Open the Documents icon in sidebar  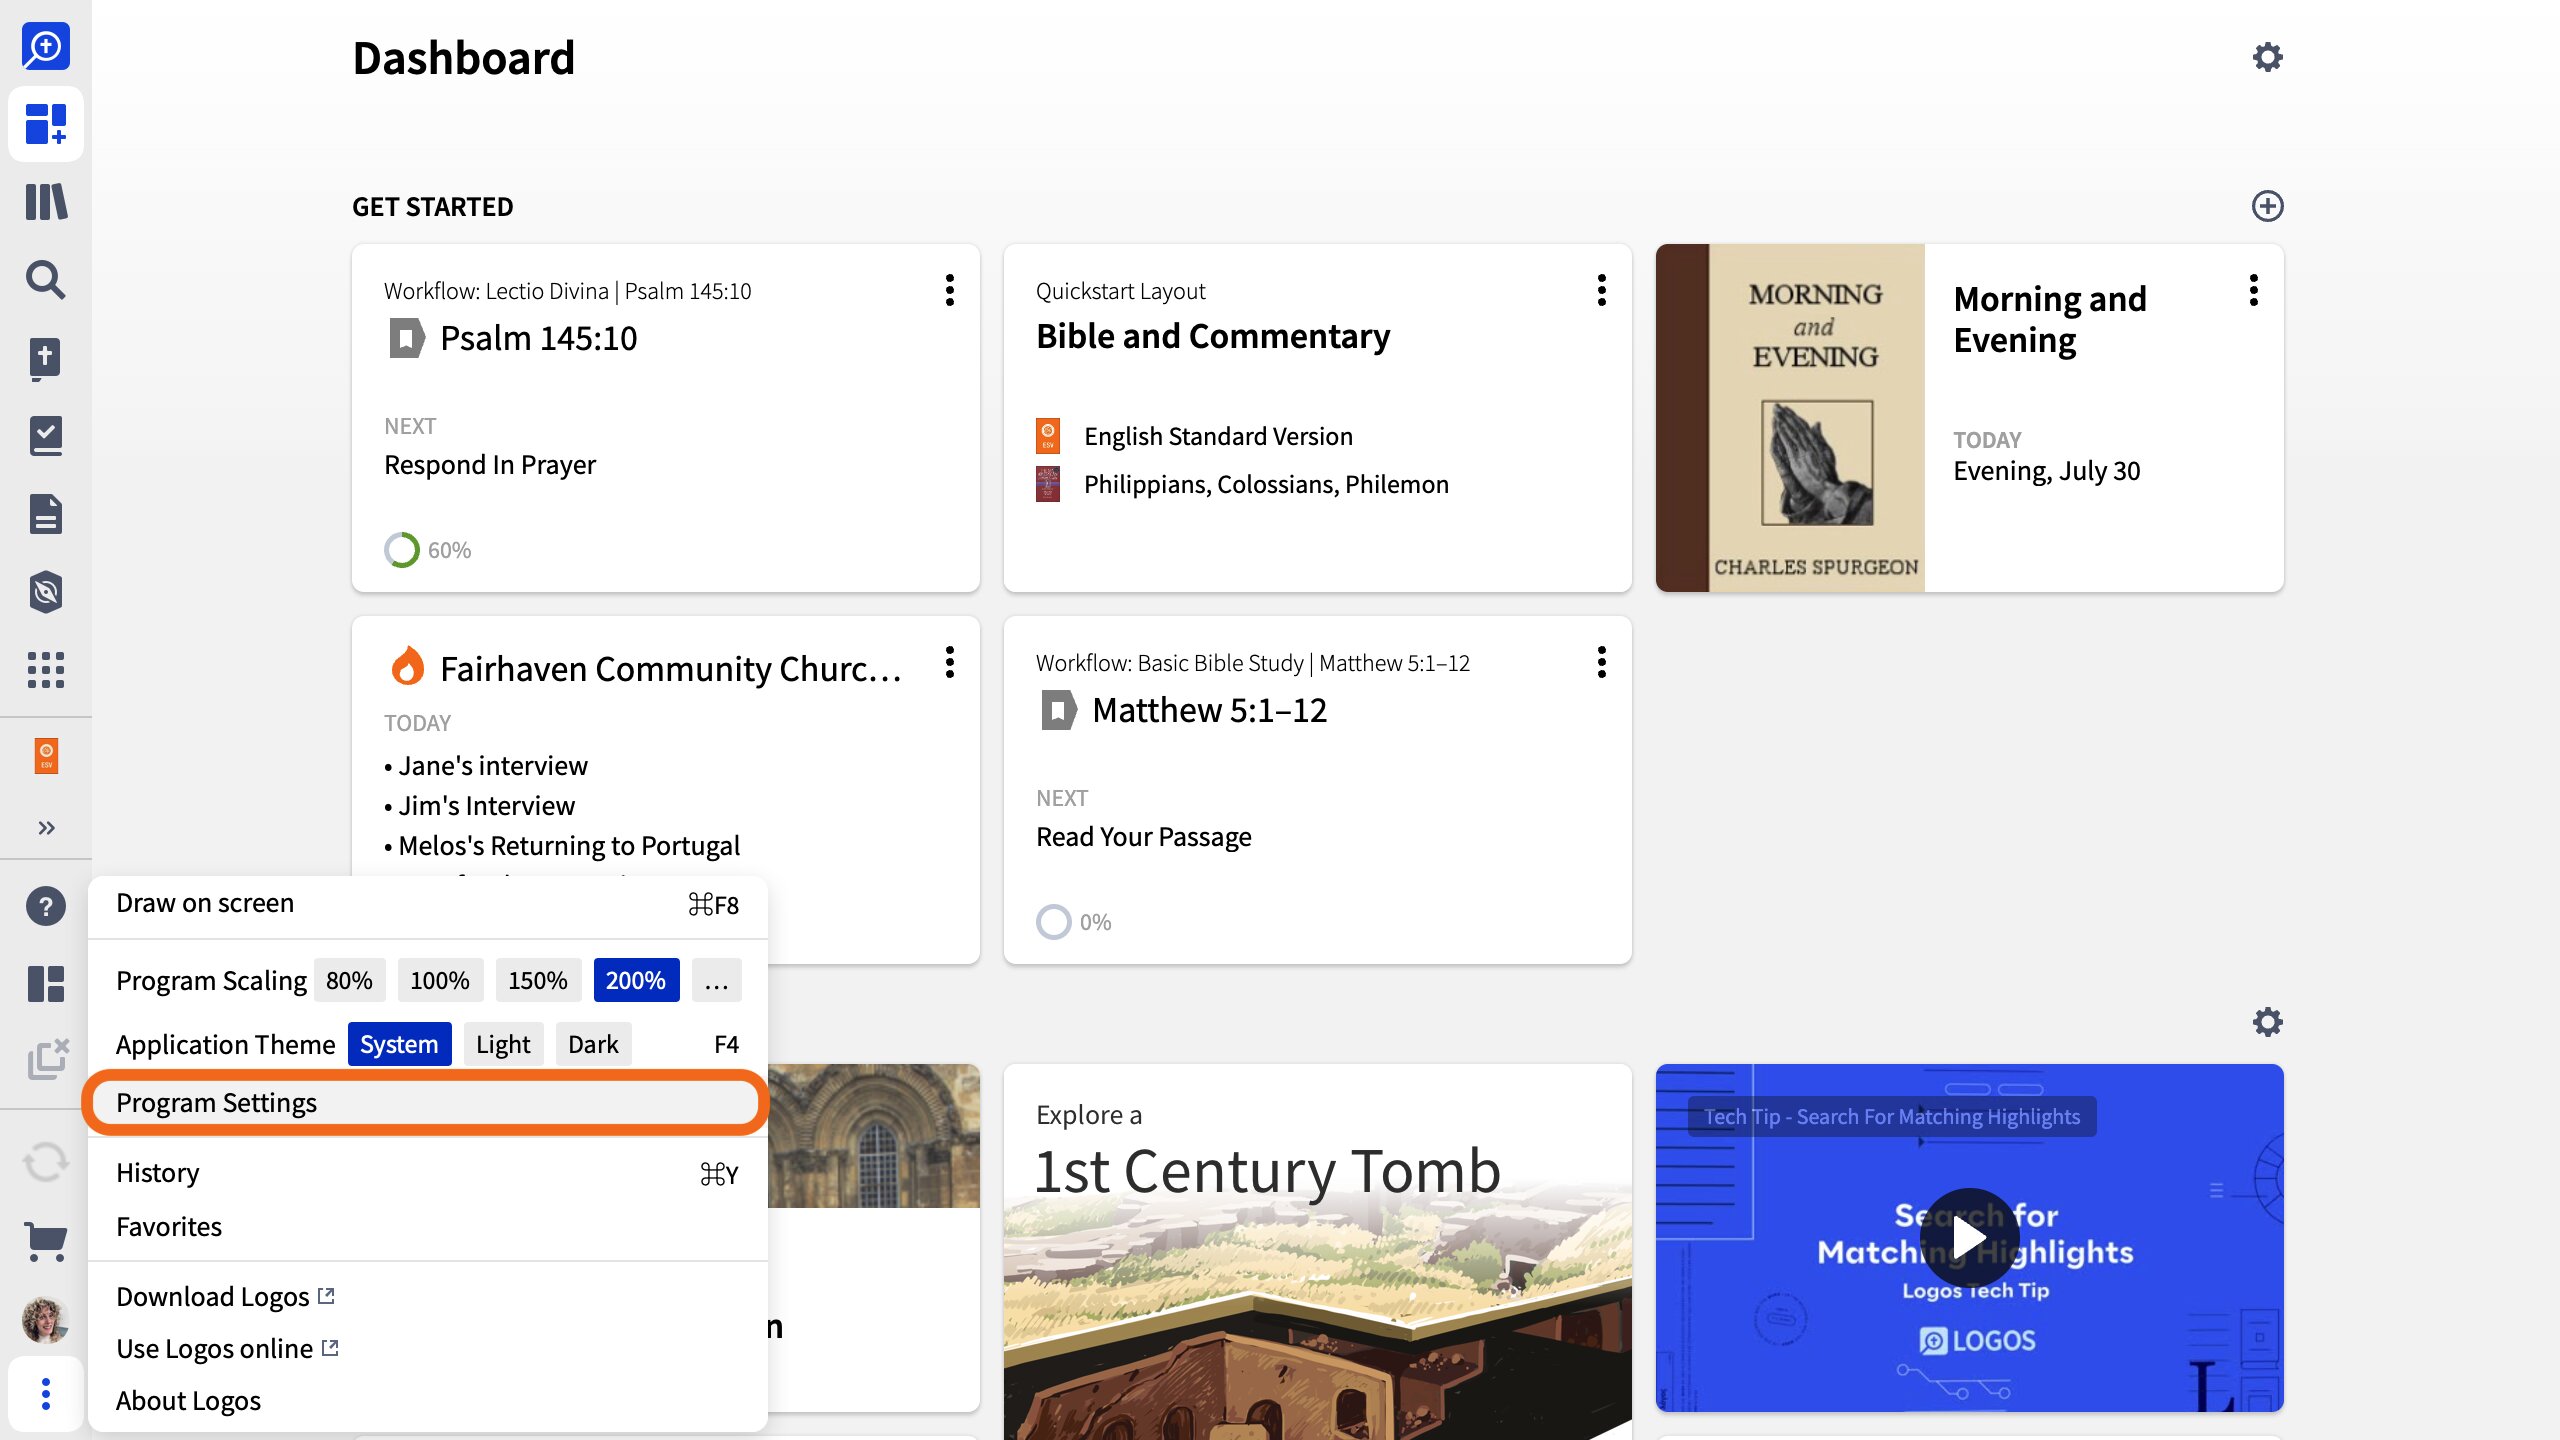(x=46, y=514)
